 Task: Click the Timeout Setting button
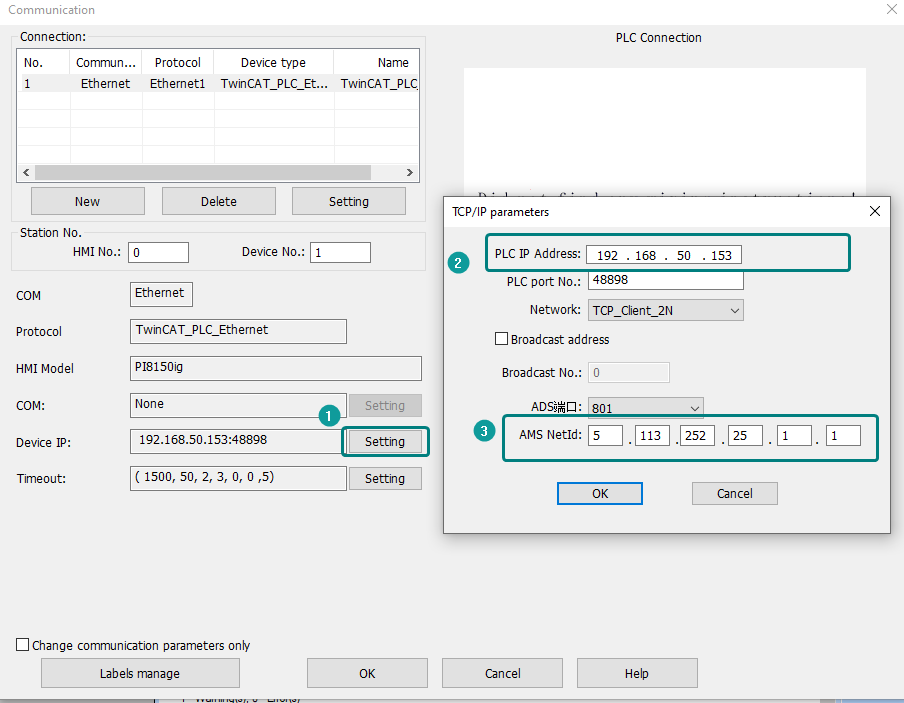coord(385,479)
